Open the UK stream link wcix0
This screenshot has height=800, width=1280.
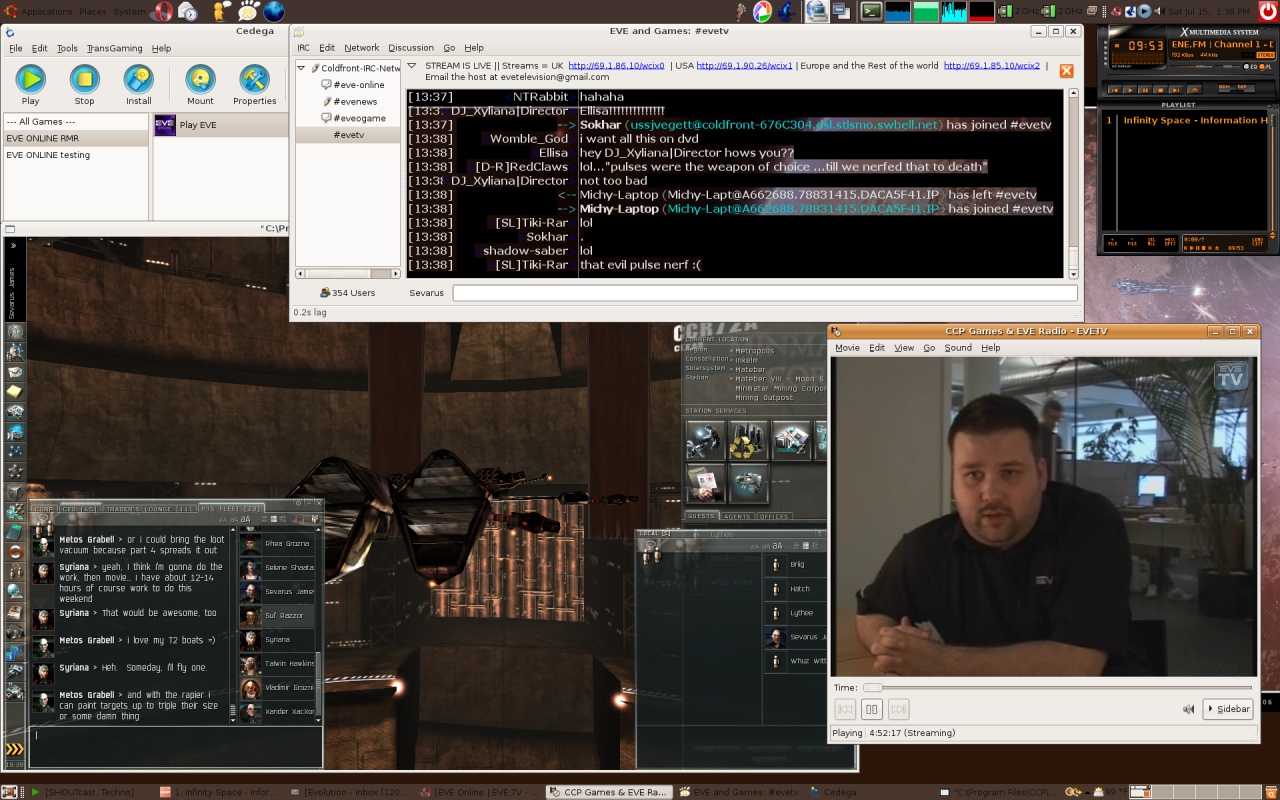(x=617, y=66)
